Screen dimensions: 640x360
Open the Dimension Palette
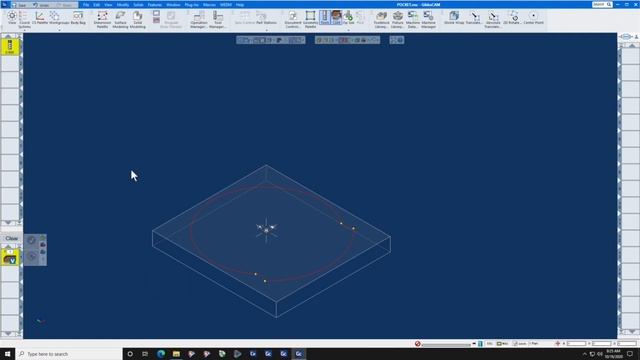click(102, 19)
